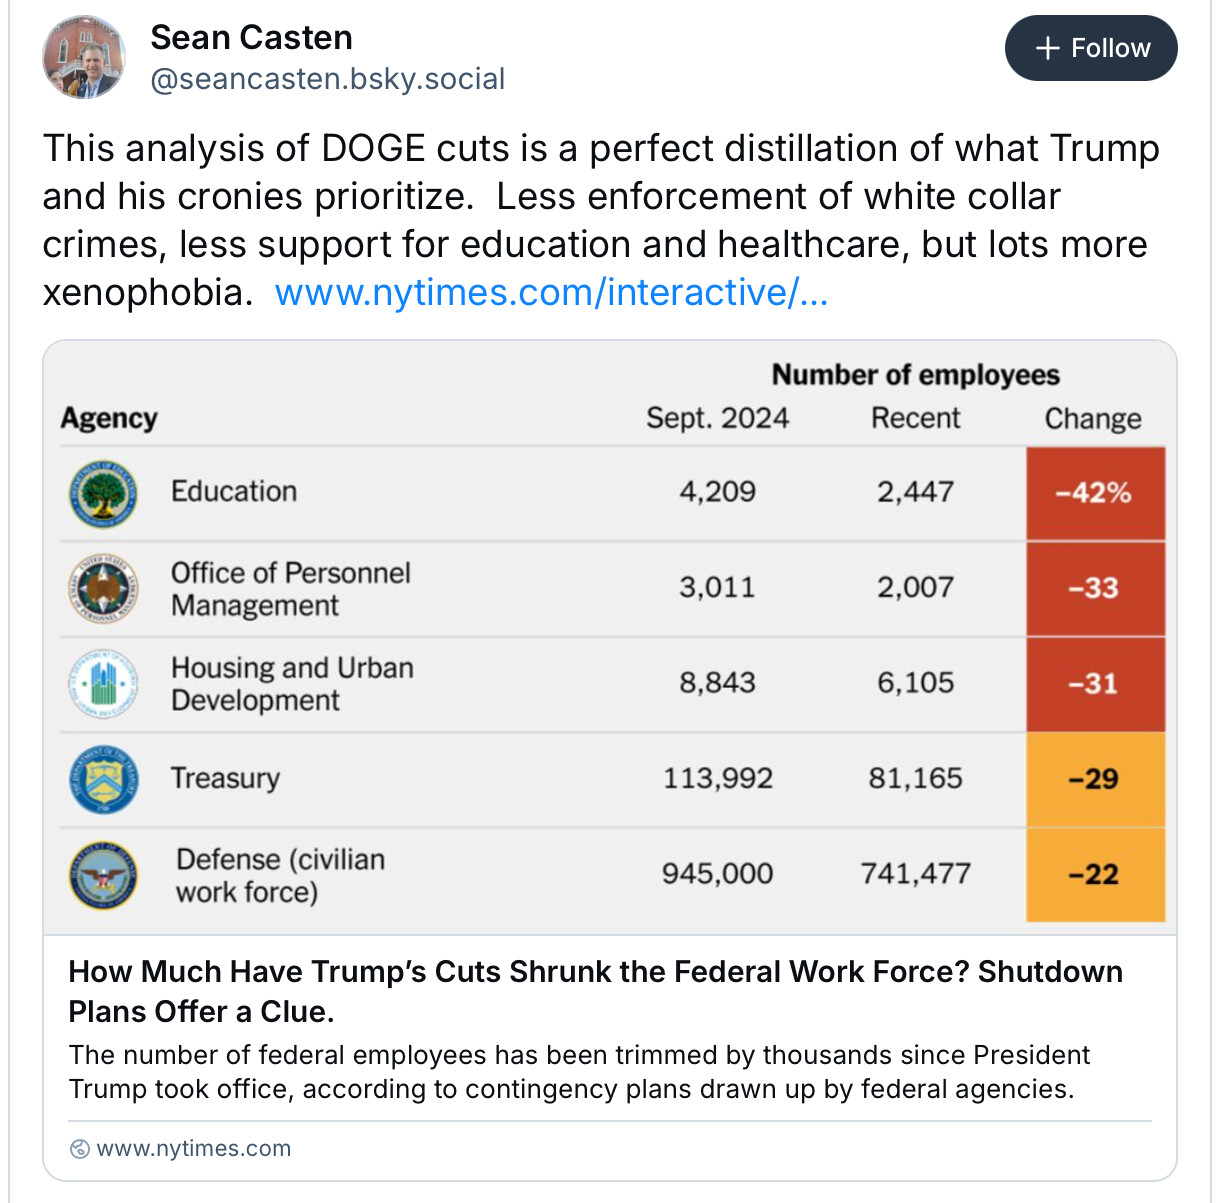Click Sean Casten's profile avatar
This screenshot has width=1226, height=1203.
pyautogui.click(x=84, y=57)
